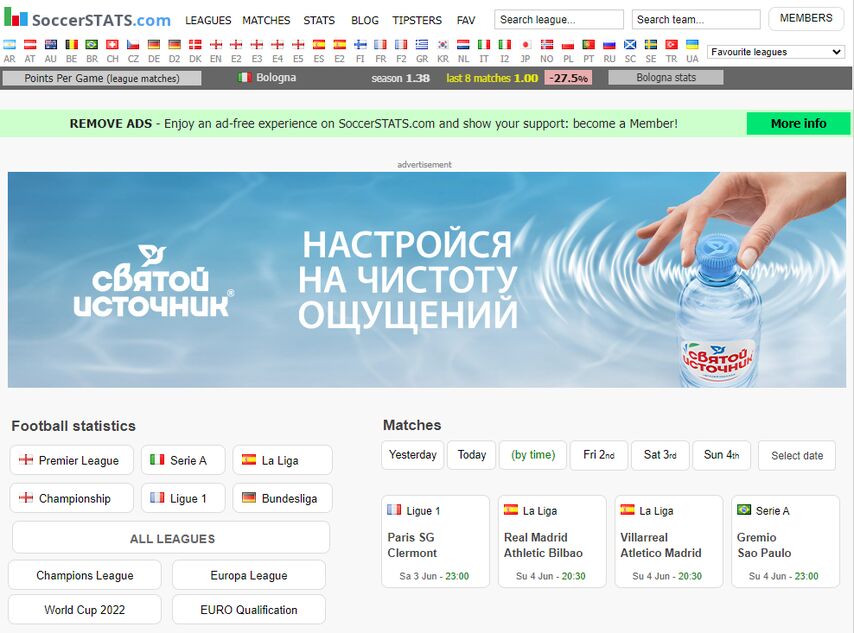854x633 pixels.
Task: Open Russia league via RU flag
Action: (x=609, y=45)
